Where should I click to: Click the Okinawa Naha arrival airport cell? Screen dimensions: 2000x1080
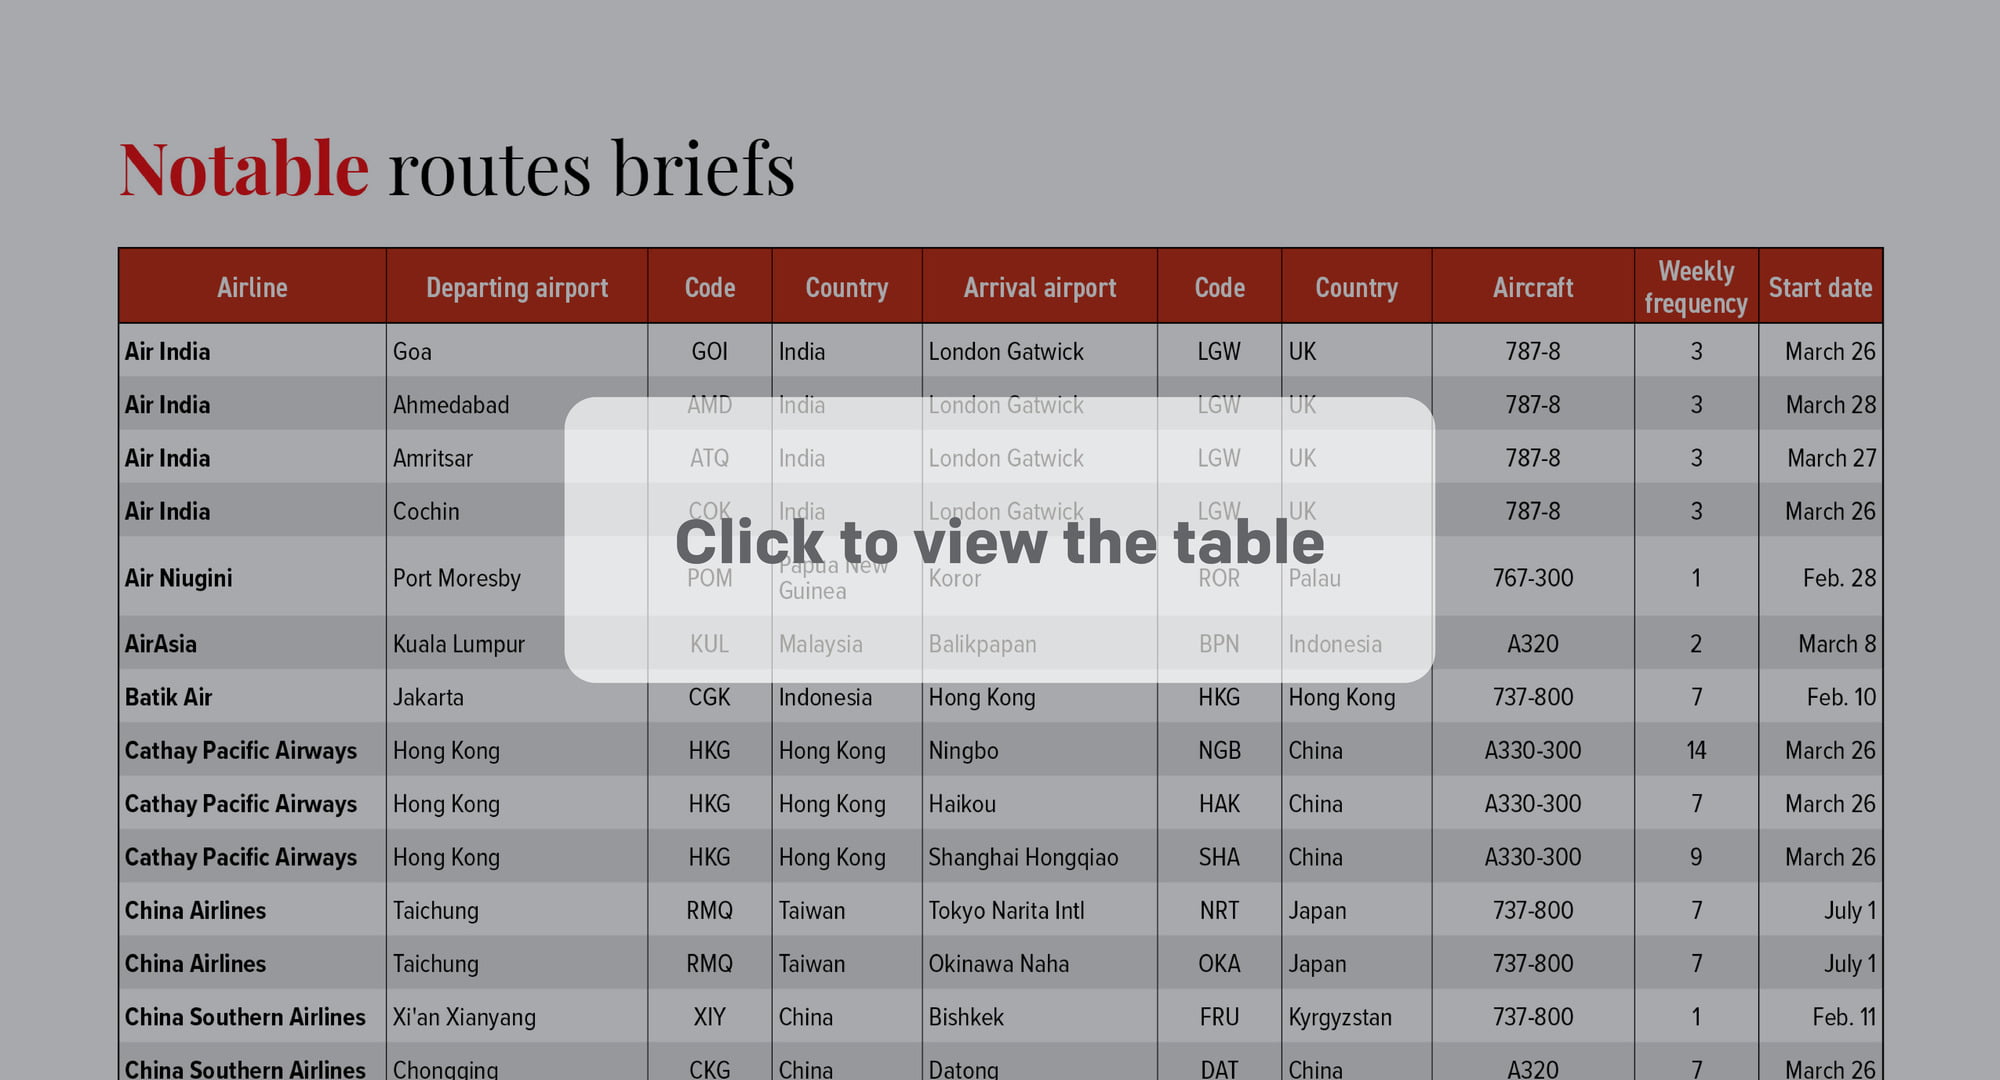tap(998, 964)
